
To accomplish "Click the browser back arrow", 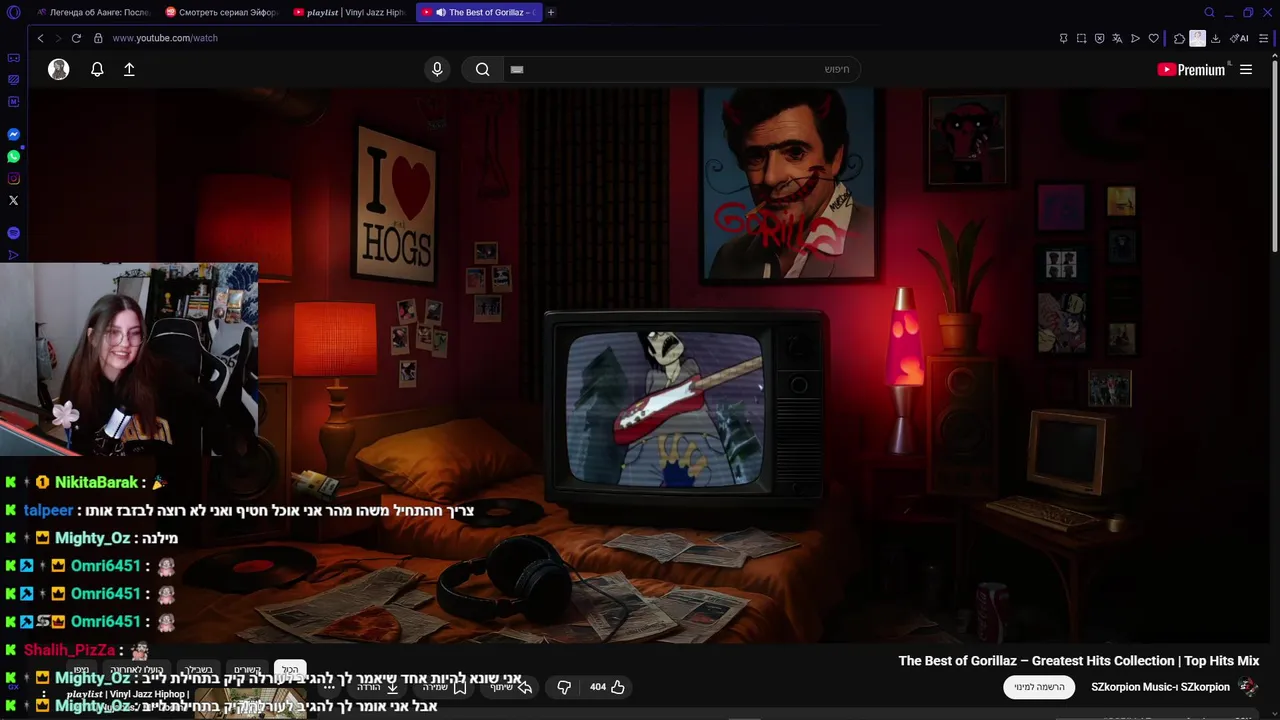I will click(40, 38).
